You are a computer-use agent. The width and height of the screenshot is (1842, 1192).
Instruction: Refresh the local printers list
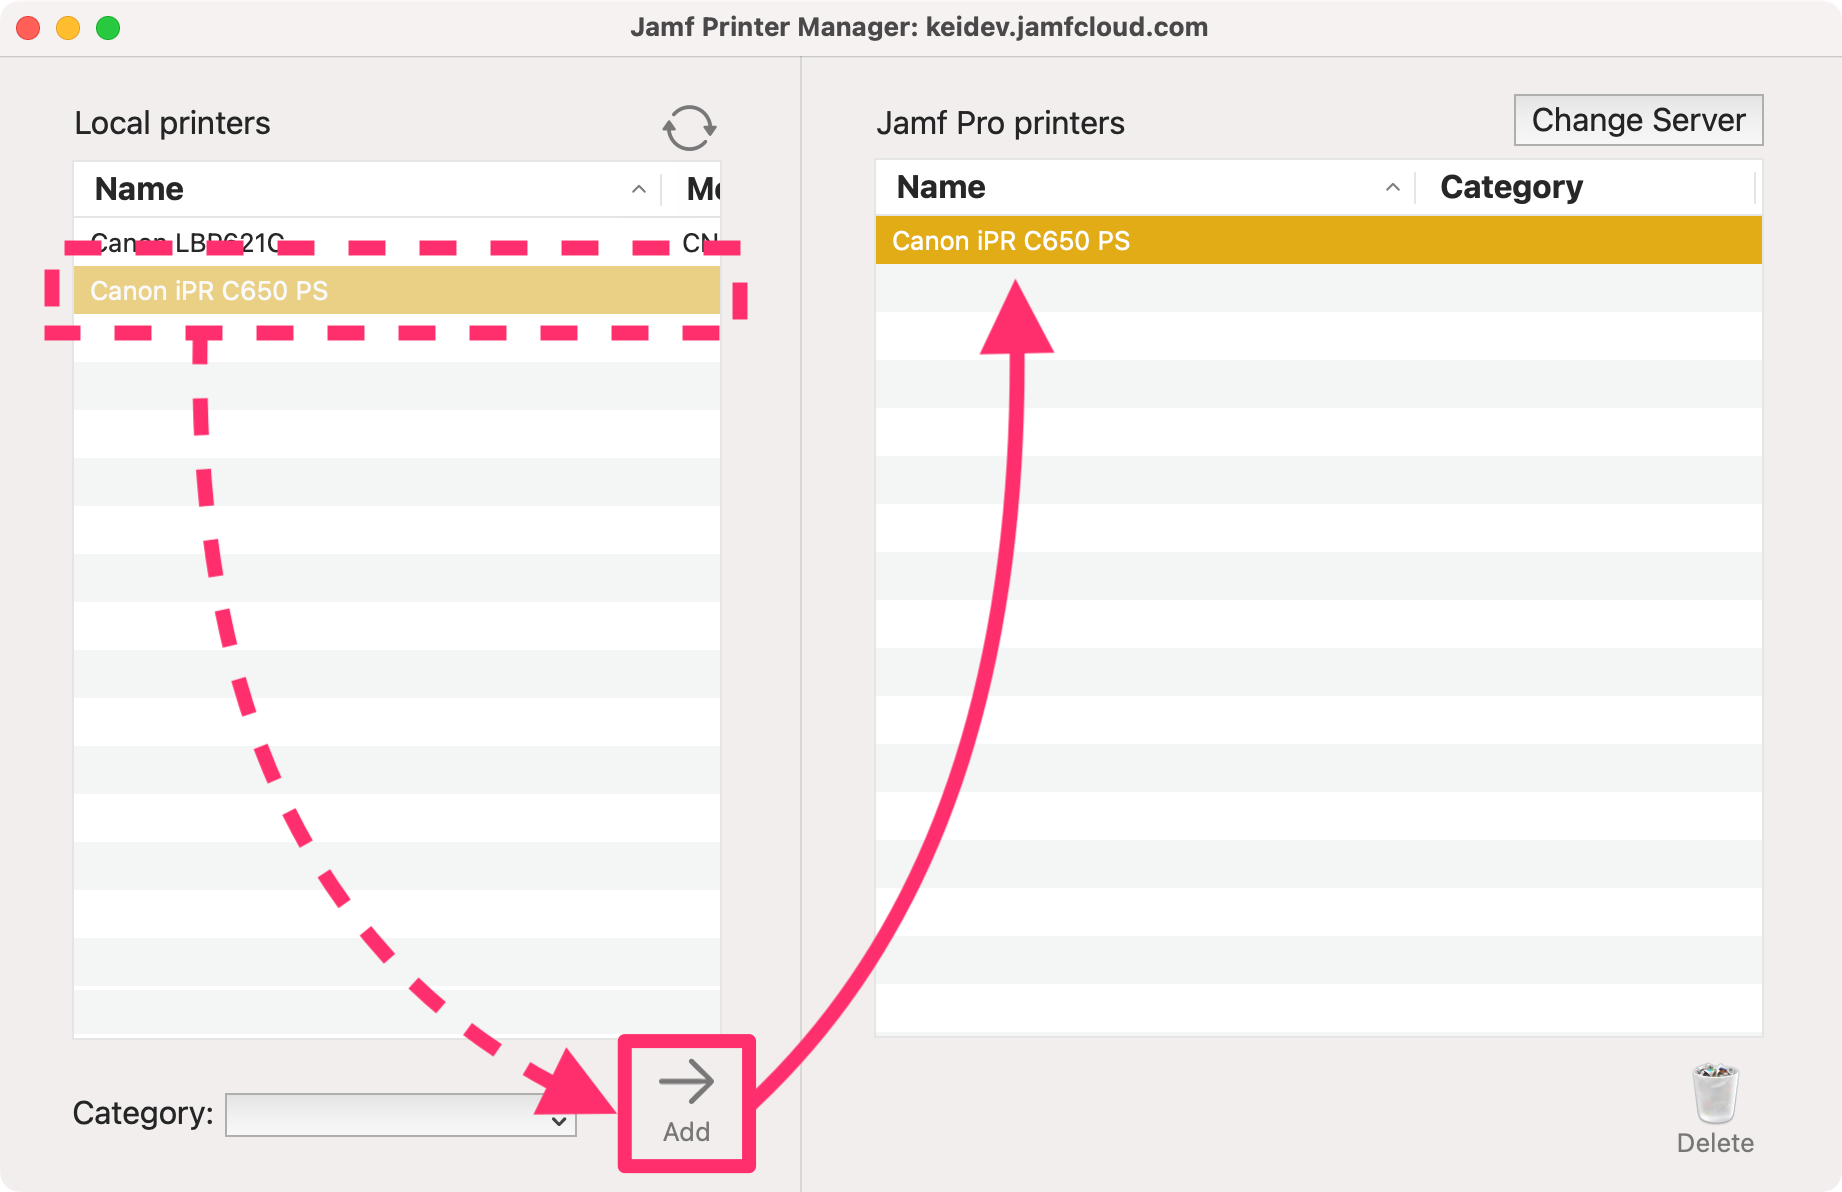point(689,128)
